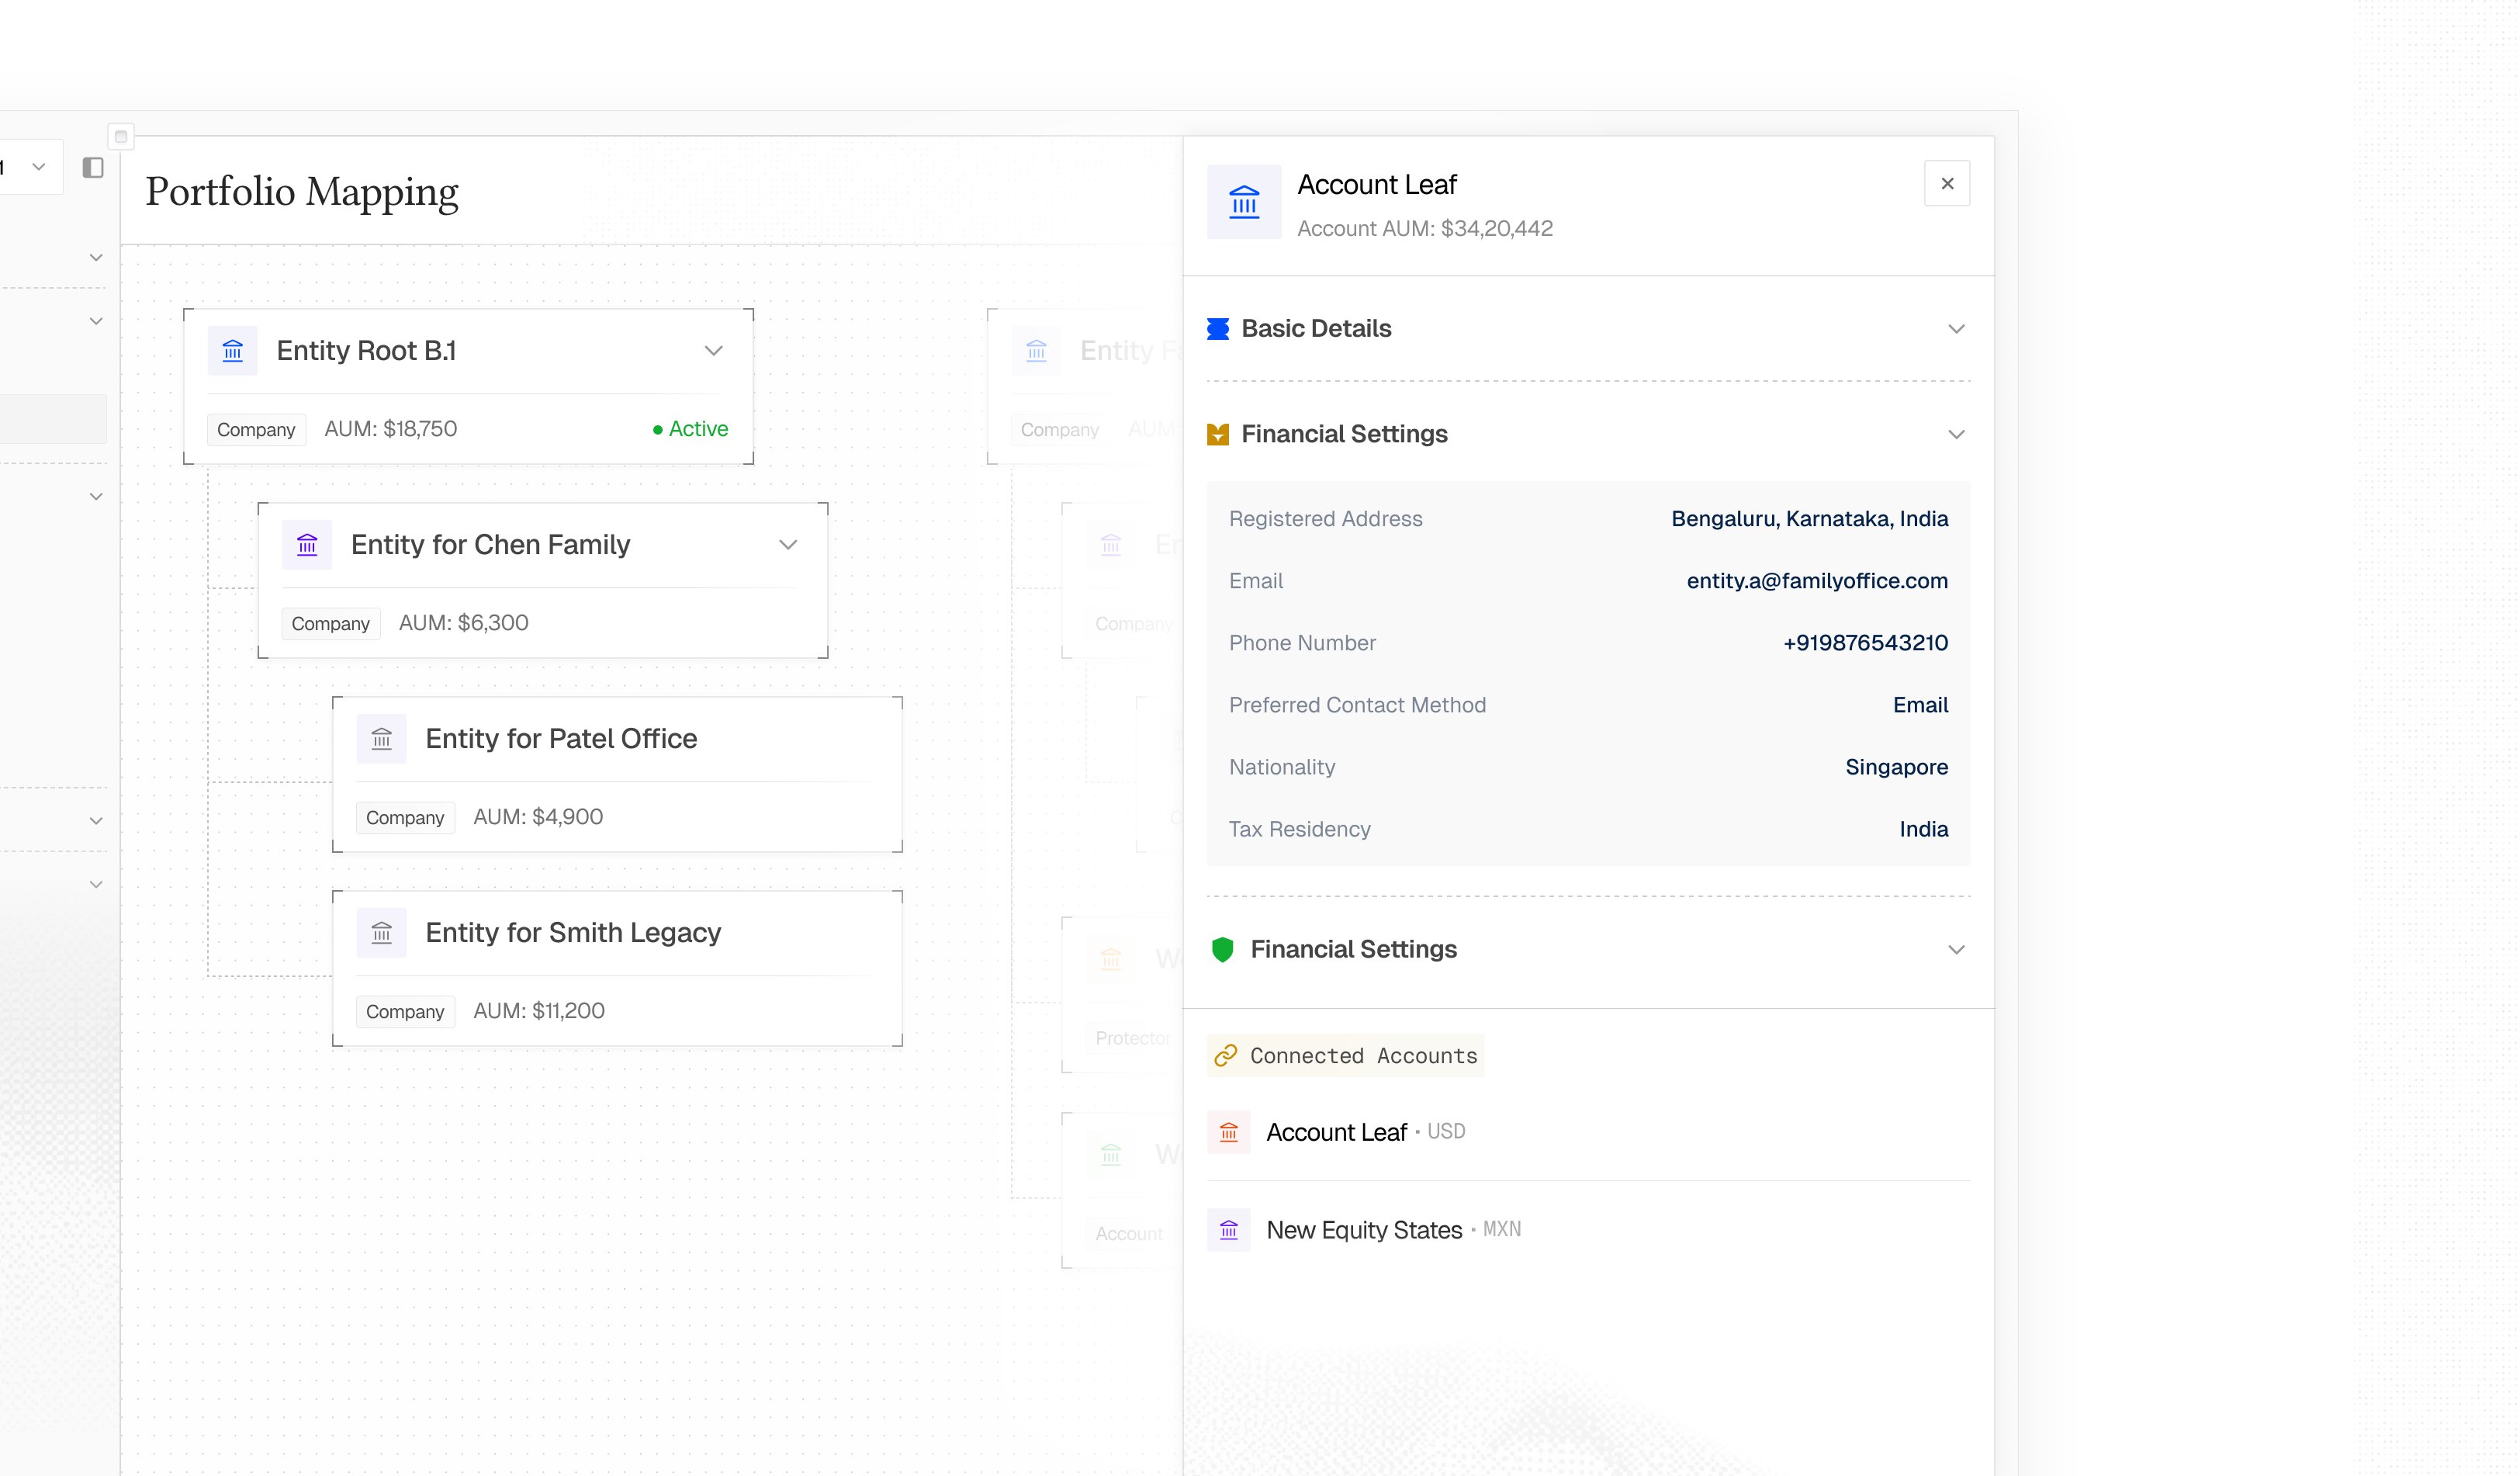Open New Equity States MXN account
Image resolution: width=2520 pixels, height=1476 pixels.
[x=1588, y=1230]
